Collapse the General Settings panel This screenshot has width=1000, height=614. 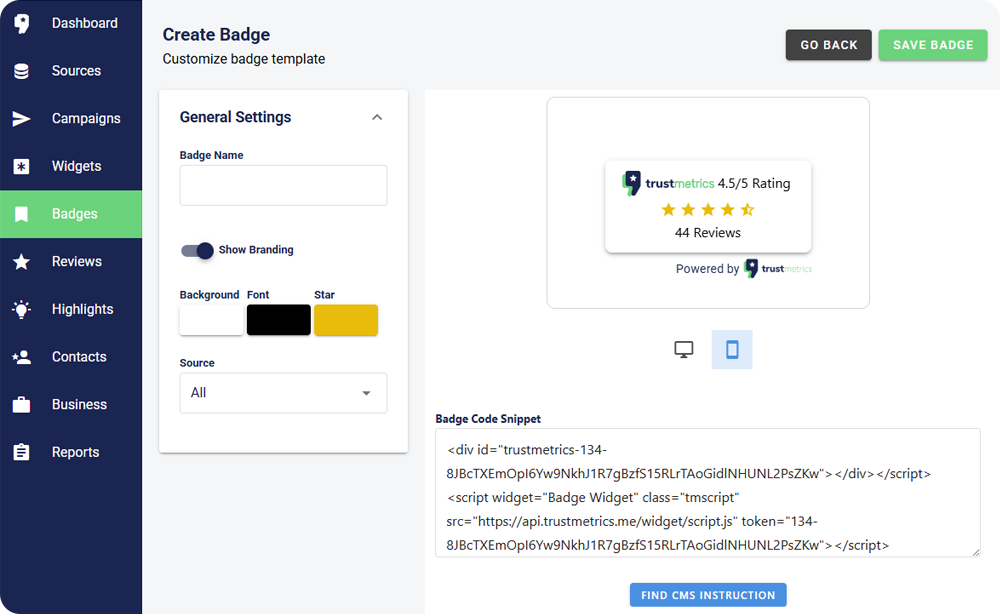(377, 117)
